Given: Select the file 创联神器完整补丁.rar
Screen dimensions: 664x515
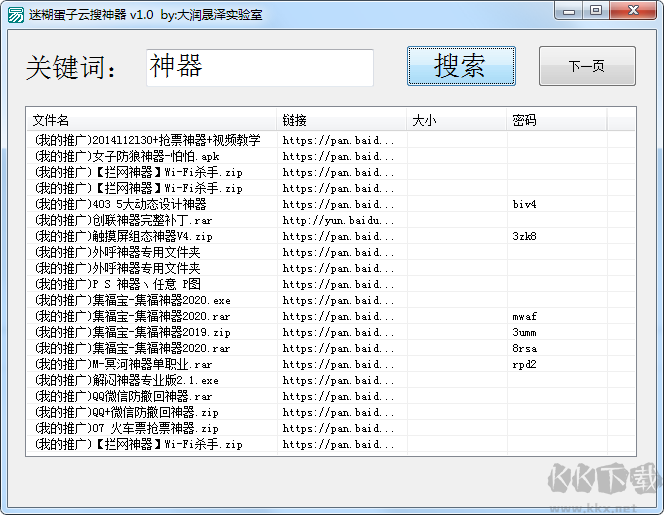Looking at the screenshot, I should coord(123,220).
